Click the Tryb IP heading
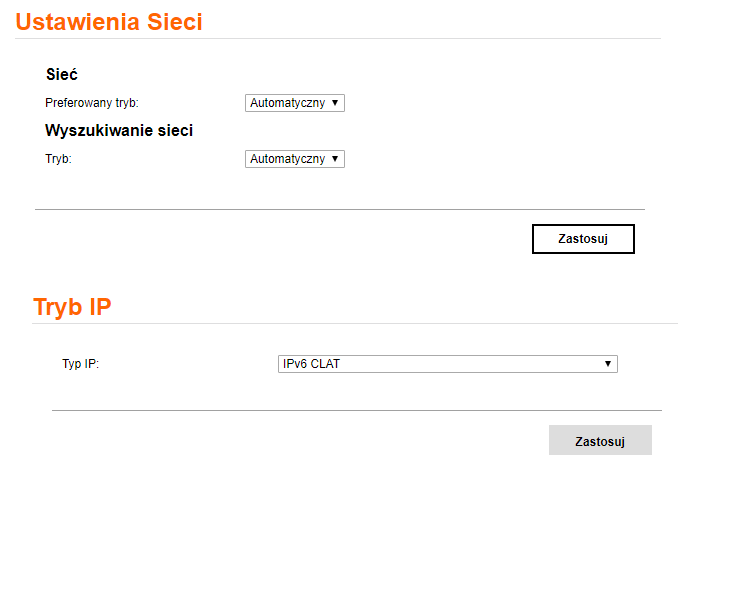The width and height of the screenshot is (754, 598). tap(72, 307)
